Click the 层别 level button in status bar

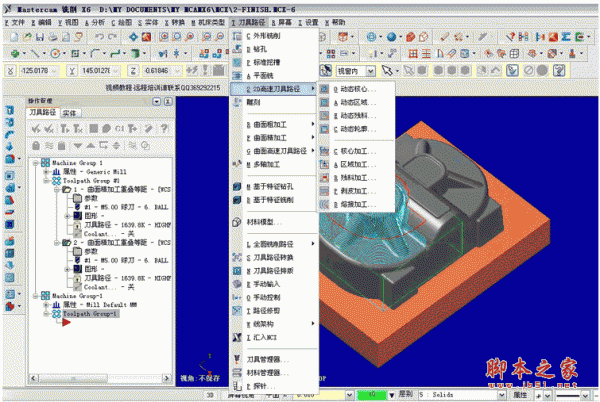[x=406, y=394]
